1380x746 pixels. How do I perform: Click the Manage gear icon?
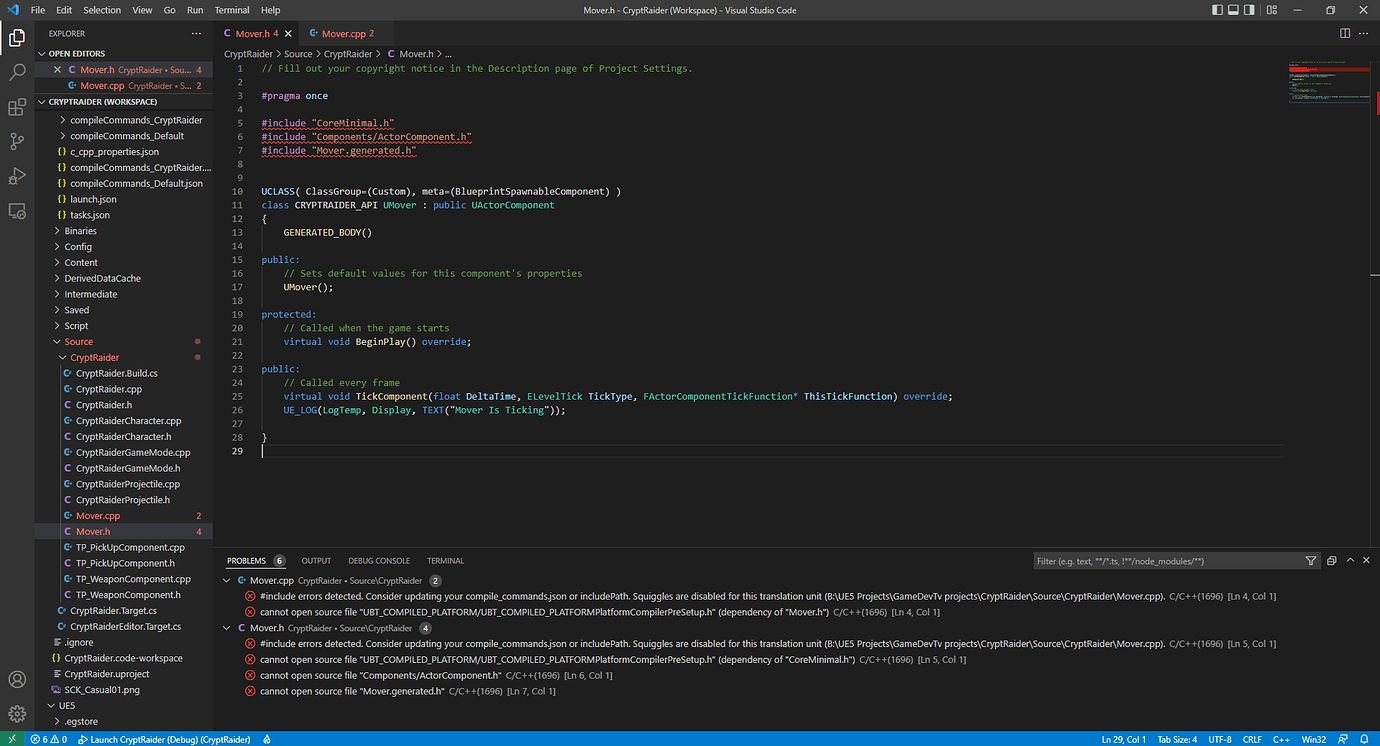pos(17,713)
